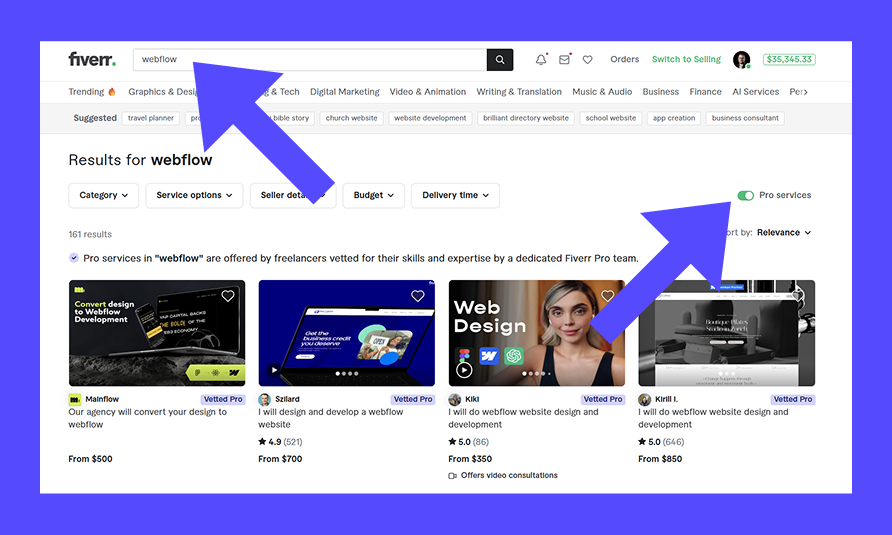892x535 pixels.
Task: Open the Sort by Relevance dropdown
Action: [784, 232]
